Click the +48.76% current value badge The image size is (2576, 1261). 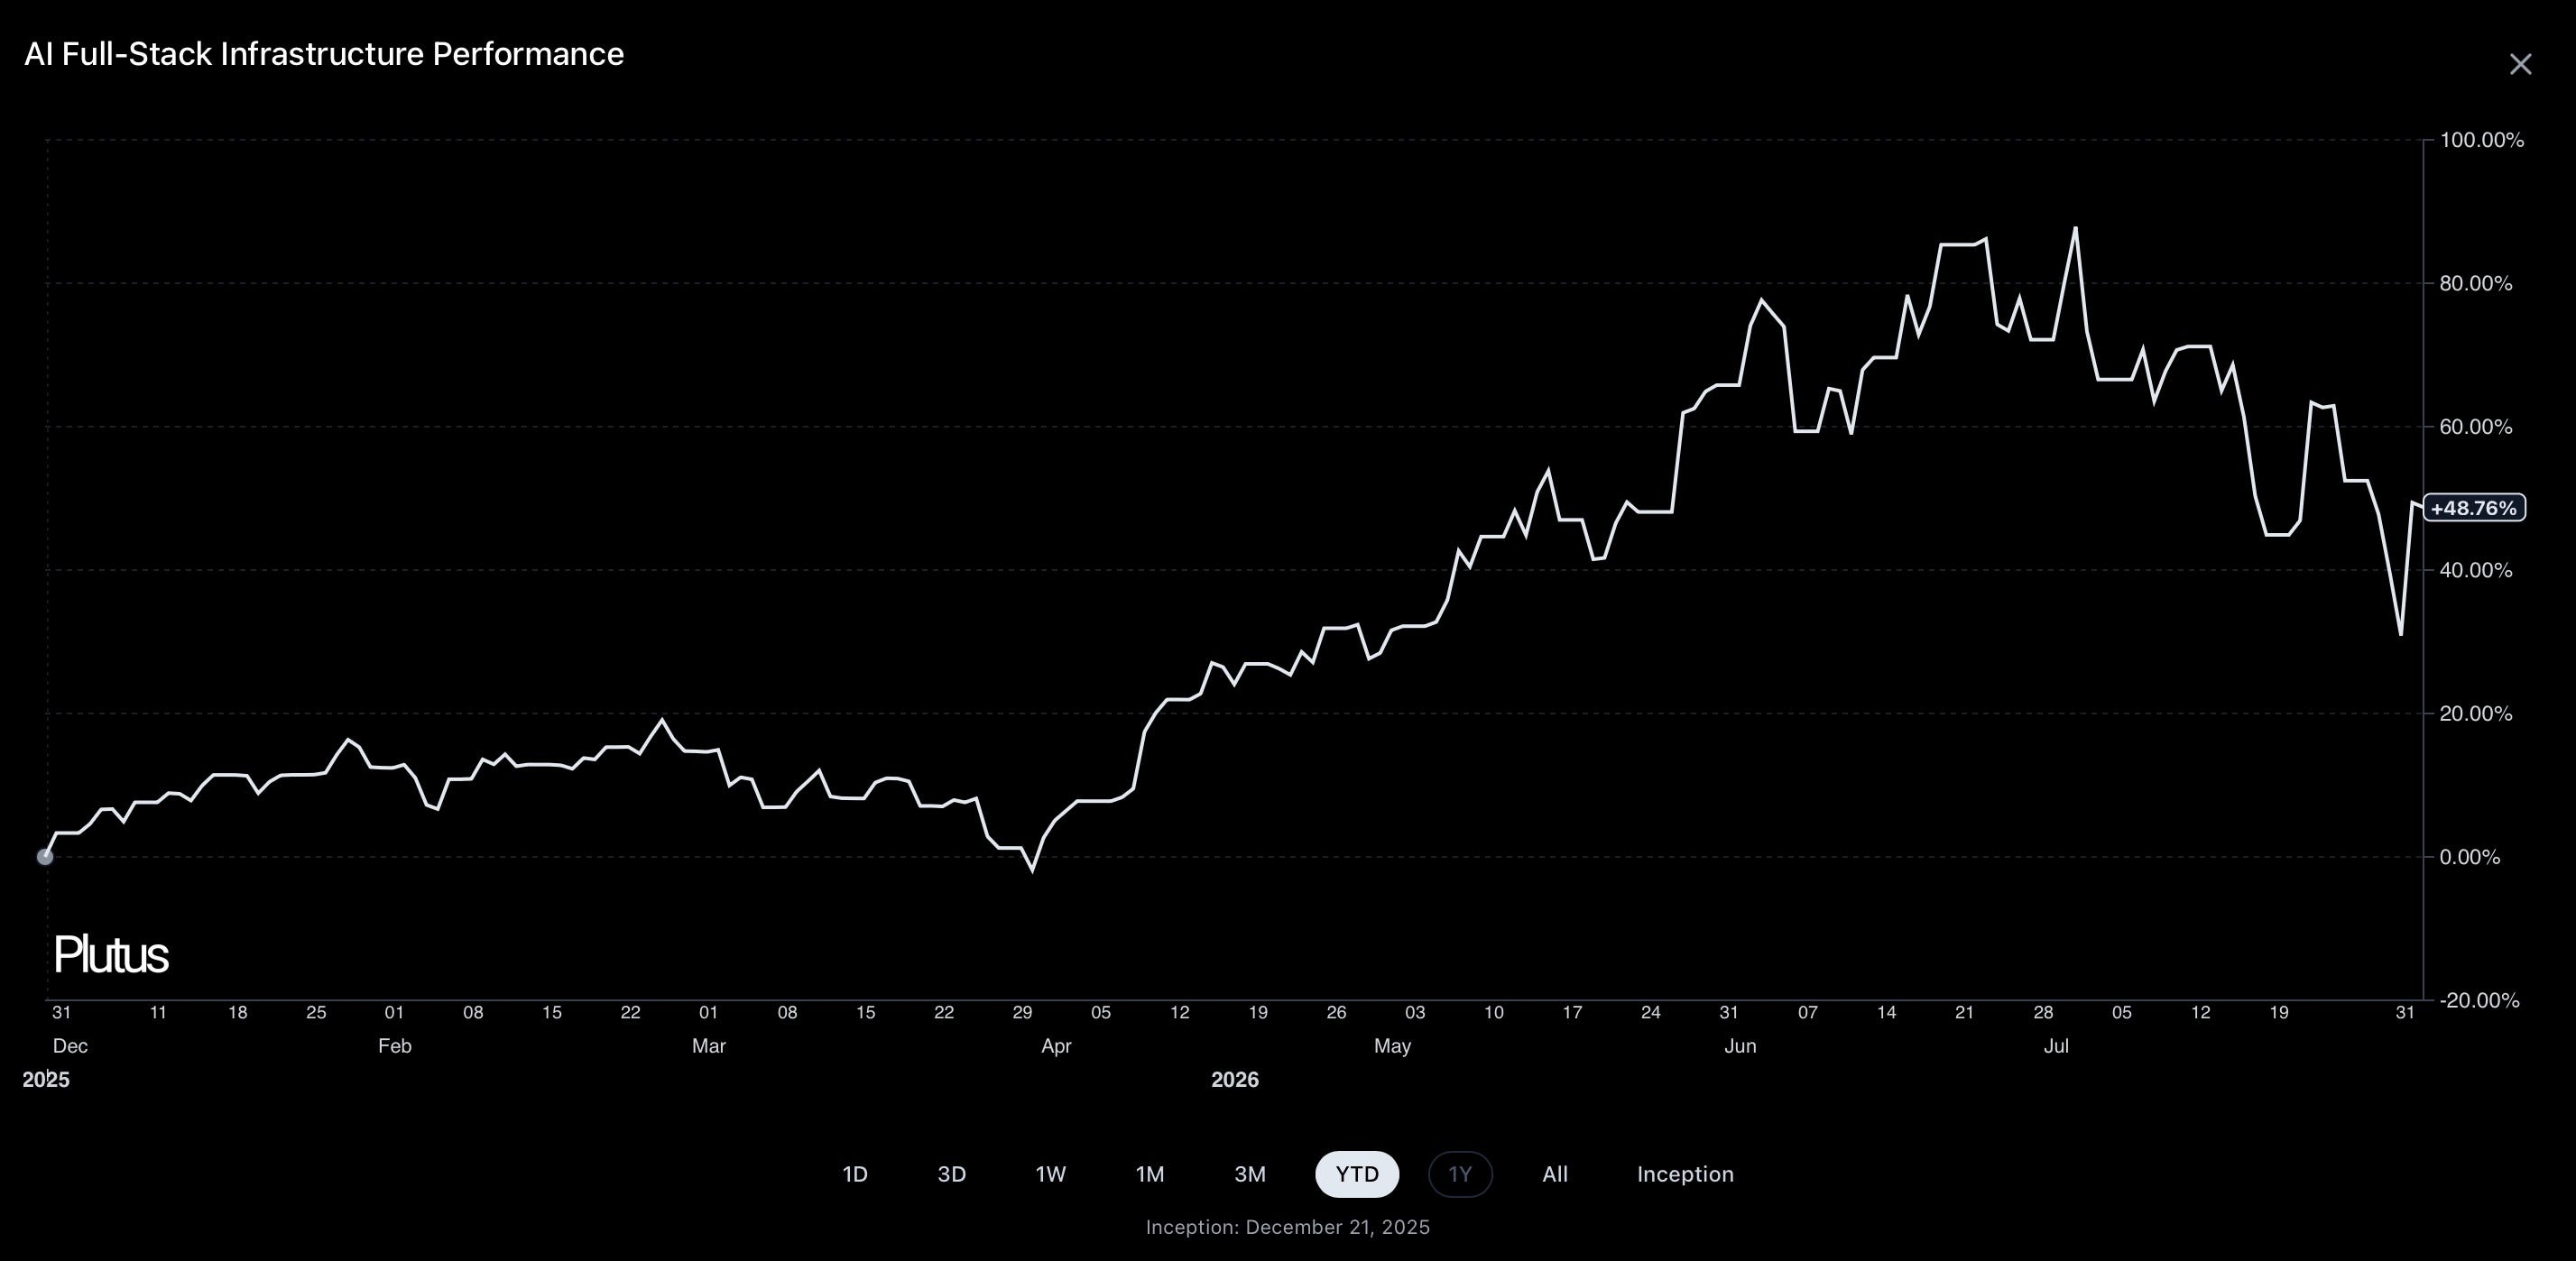point(2474,508)
